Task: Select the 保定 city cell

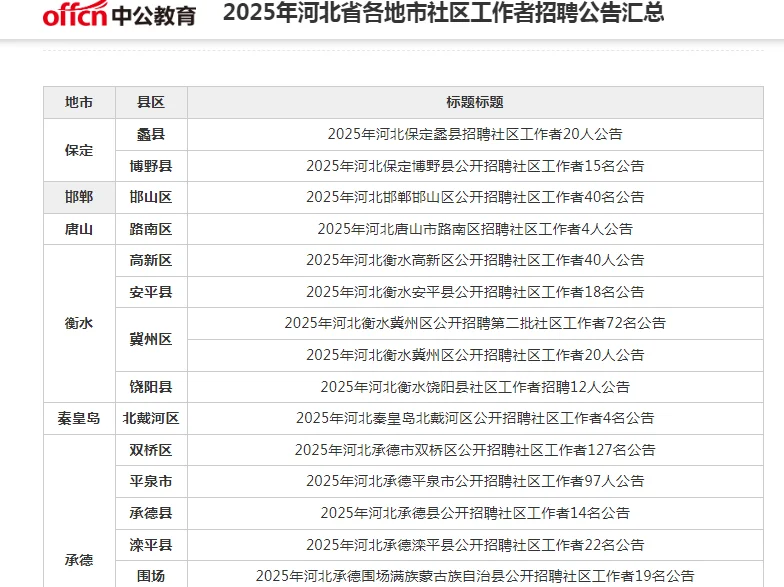Action: click(x=79, y=150)
